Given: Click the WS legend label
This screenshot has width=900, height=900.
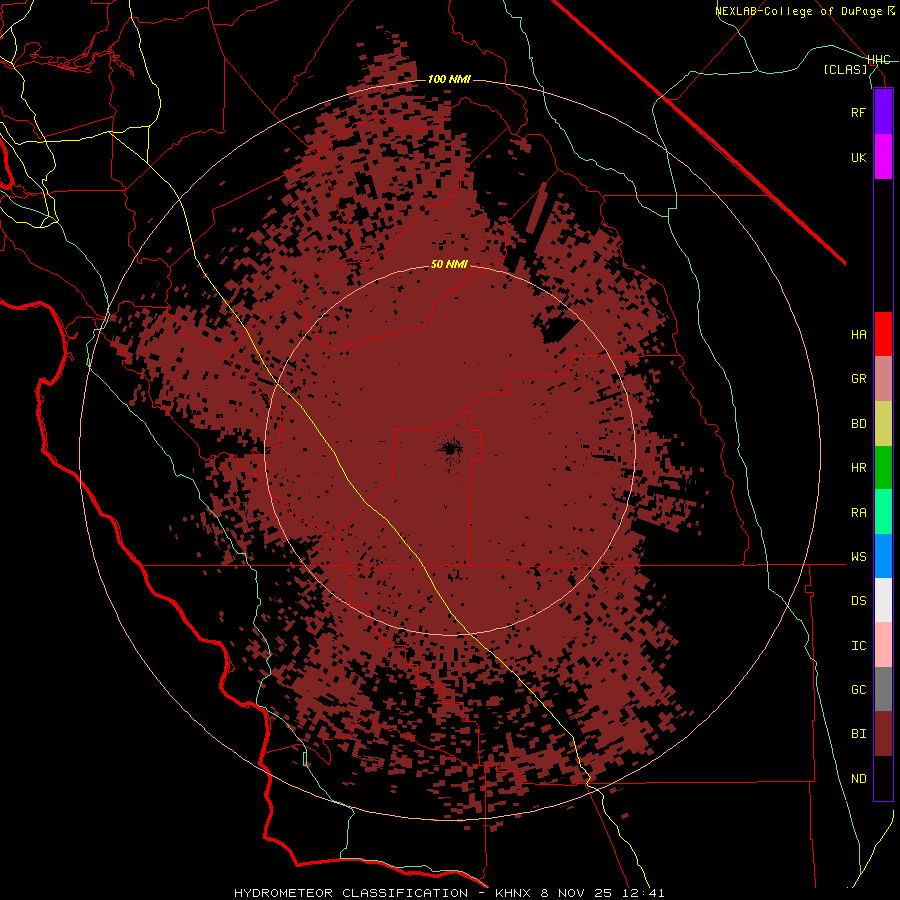Looking at the screenshot, I should (858, 556).
